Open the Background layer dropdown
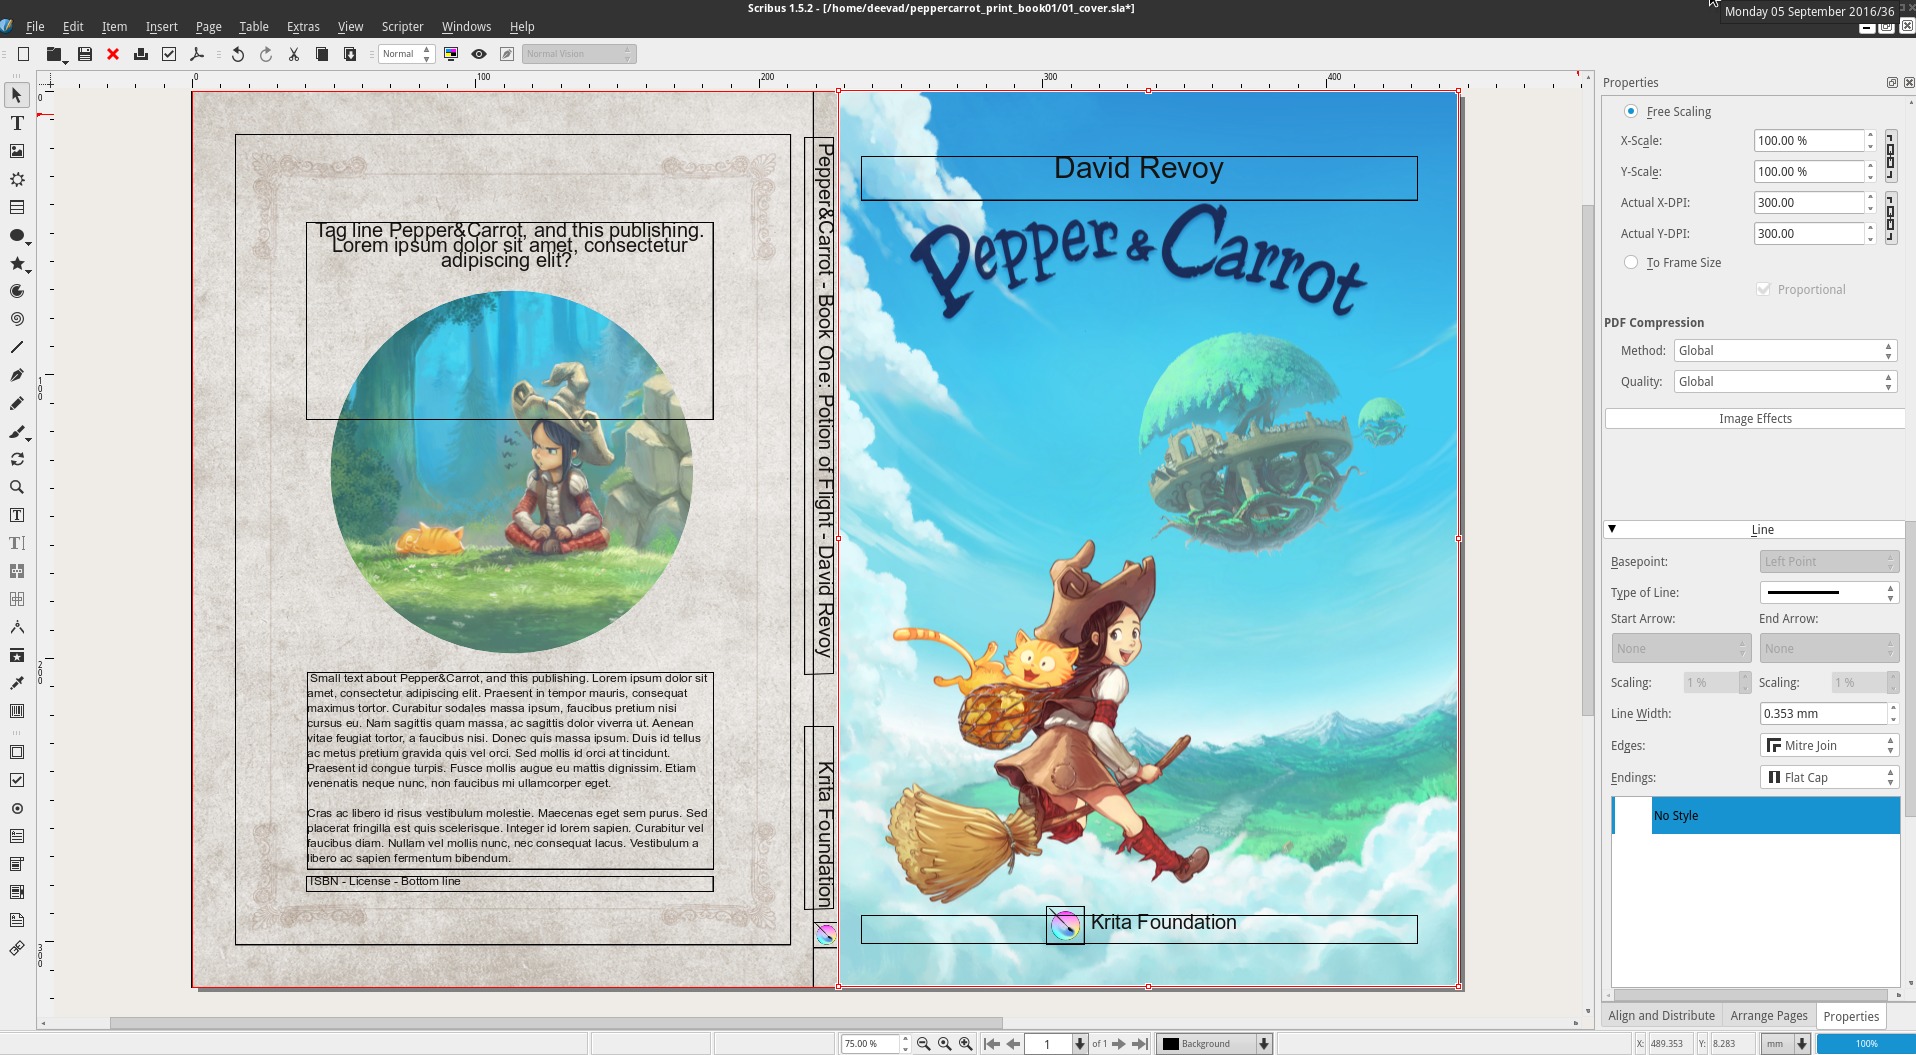Image resolution: width=1916 pixels, height=1055 pixels. [1214, 1044]
